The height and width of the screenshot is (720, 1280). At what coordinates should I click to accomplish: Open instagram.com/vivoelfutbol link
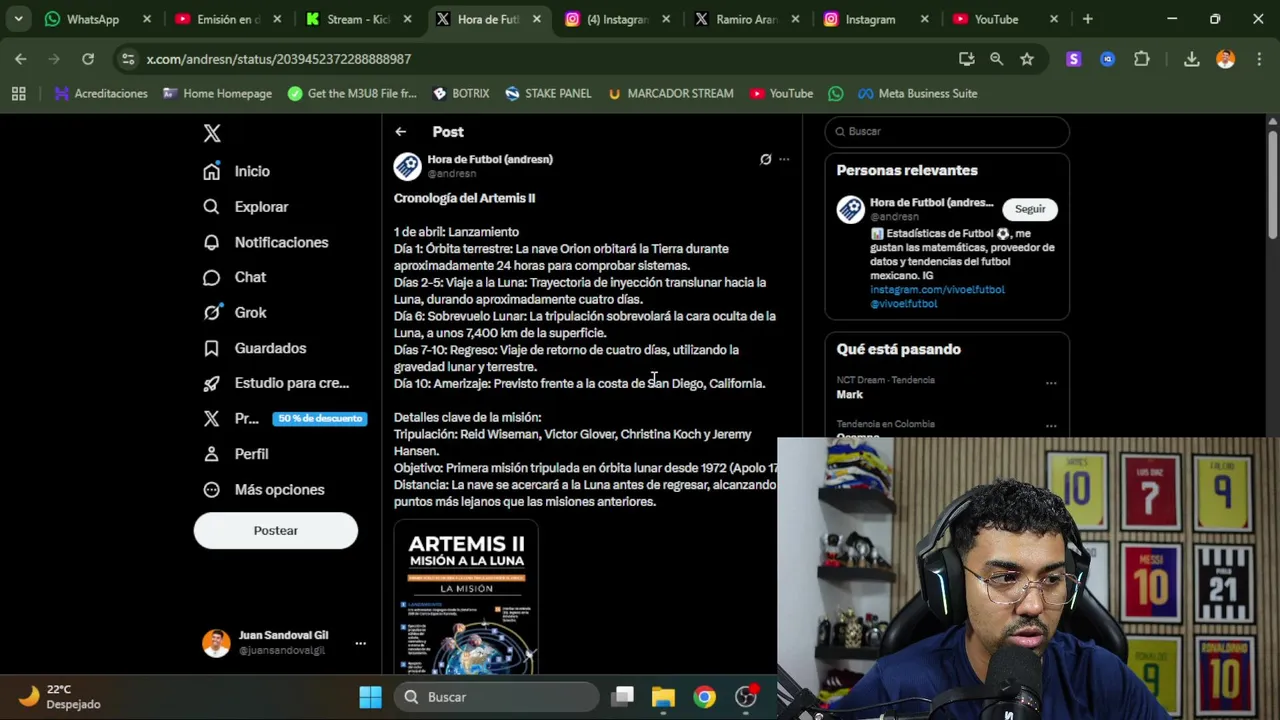point(937,289)
